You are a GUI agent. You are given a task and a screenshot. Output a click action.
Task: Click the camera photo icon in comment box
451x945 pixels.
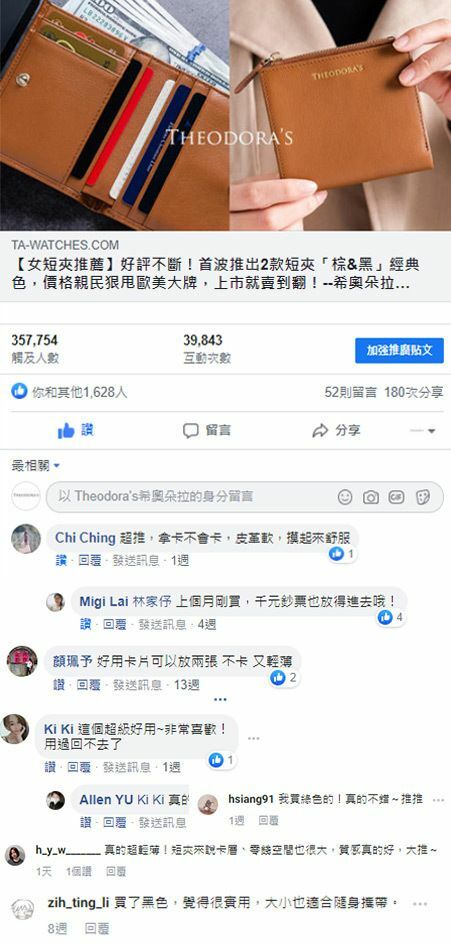click(371, 497)
